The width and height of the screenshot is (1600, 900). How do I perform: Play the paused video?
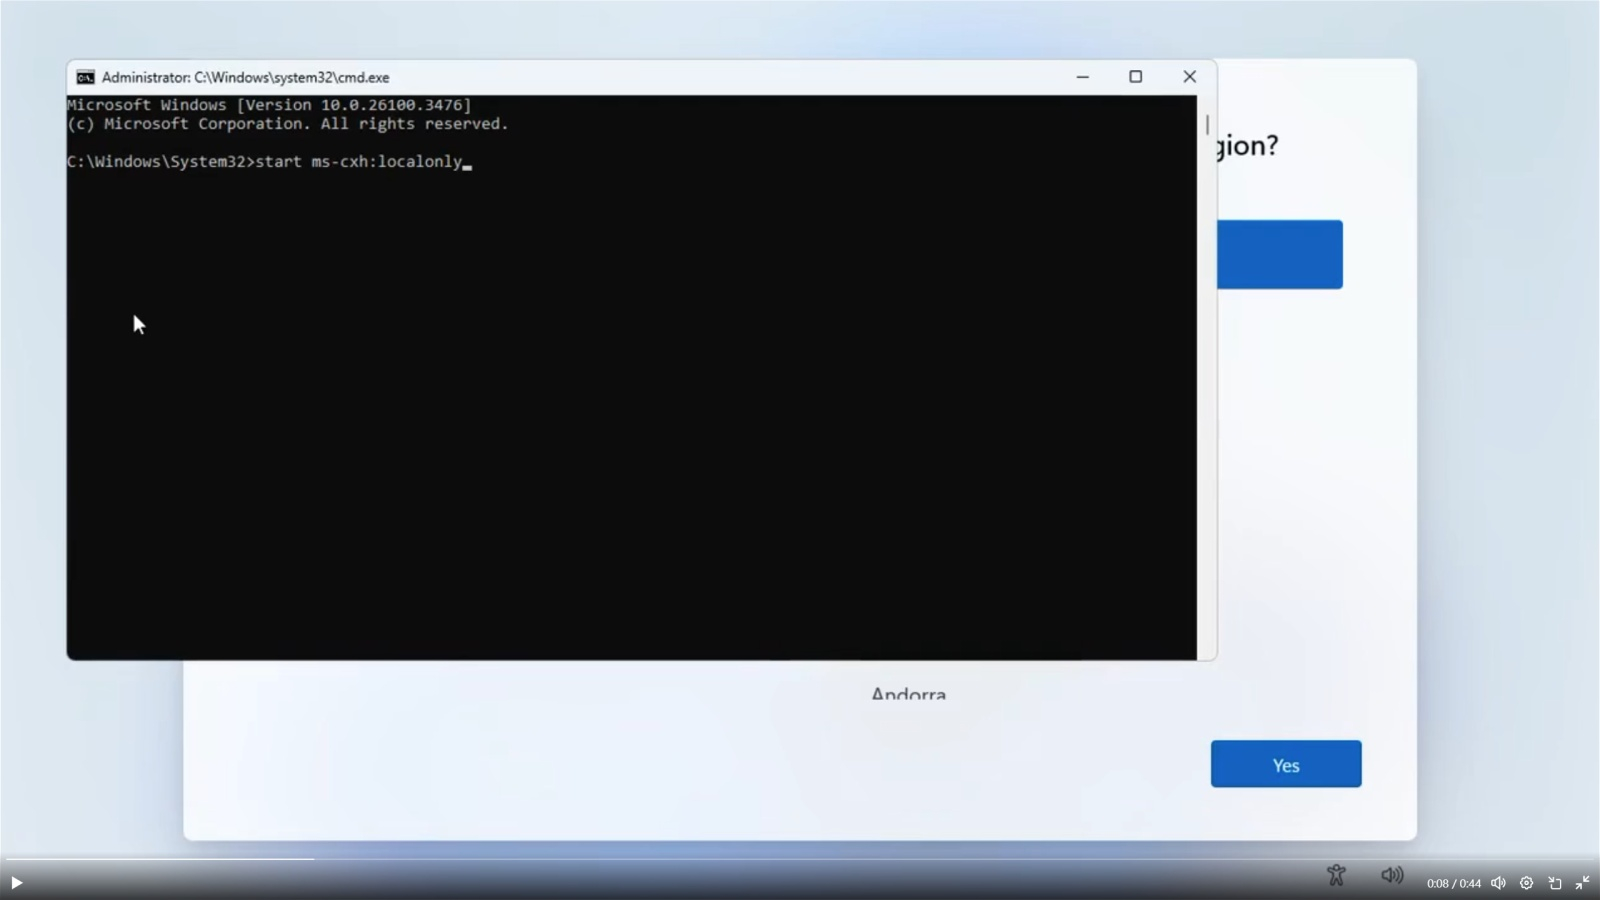click(x=16, y=883)
